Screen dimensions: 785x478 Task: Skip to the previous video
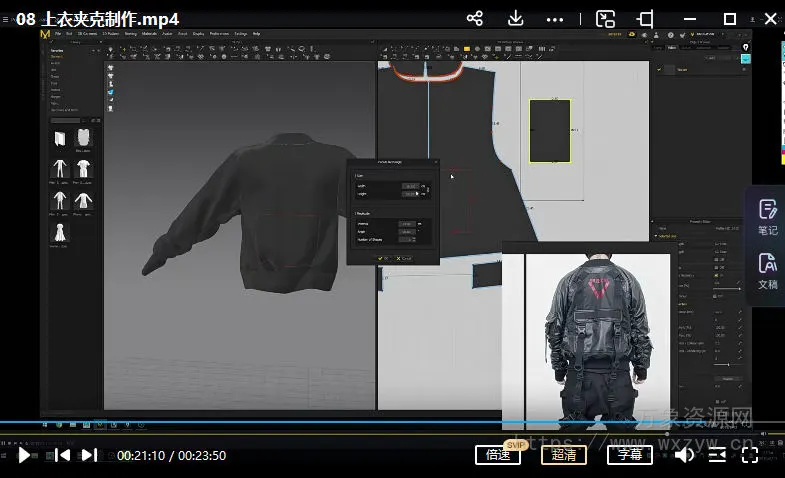[62, 455]
